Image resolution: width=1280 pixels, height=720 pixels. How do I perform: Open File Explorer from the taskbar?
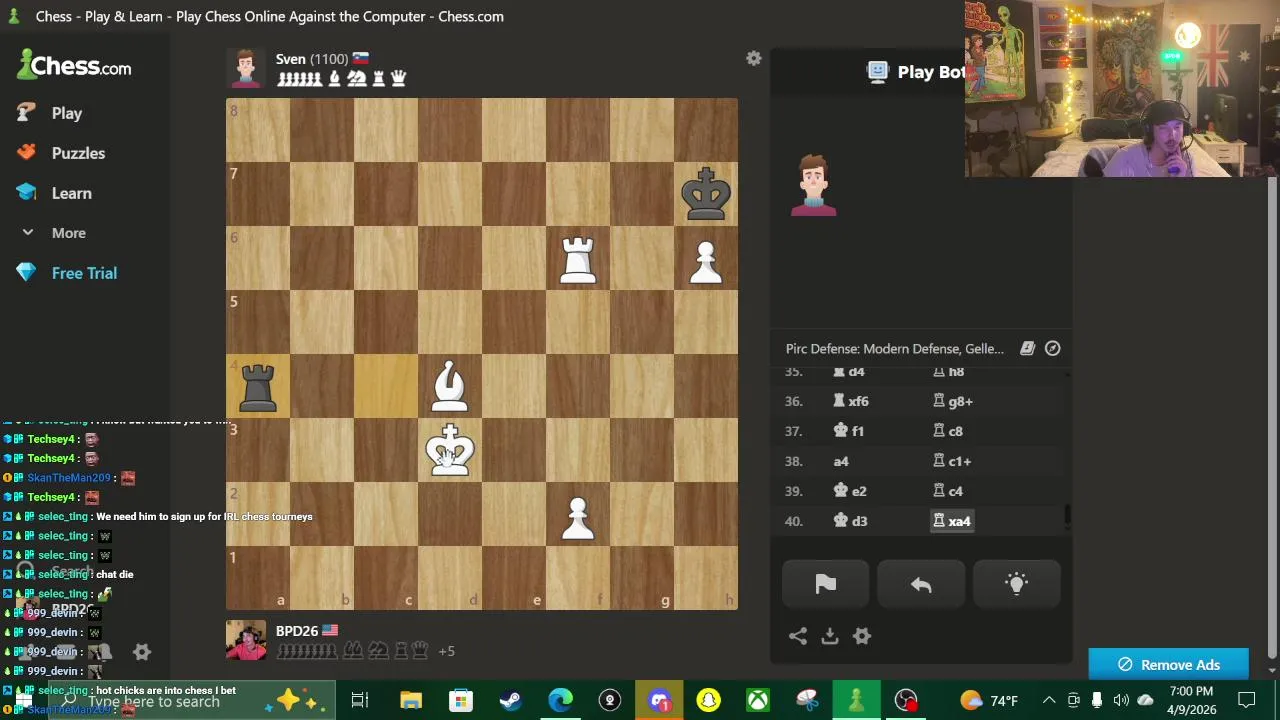(411, 701)
